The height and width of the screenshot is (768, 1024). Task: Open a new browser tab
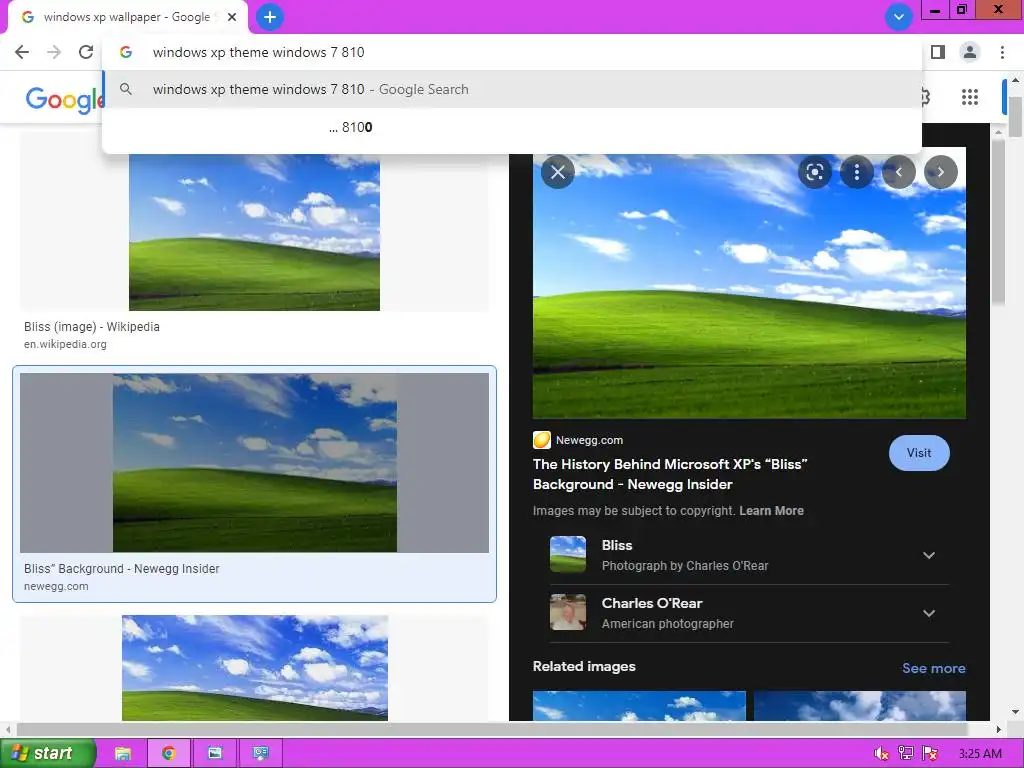click(x=270, y=17)
